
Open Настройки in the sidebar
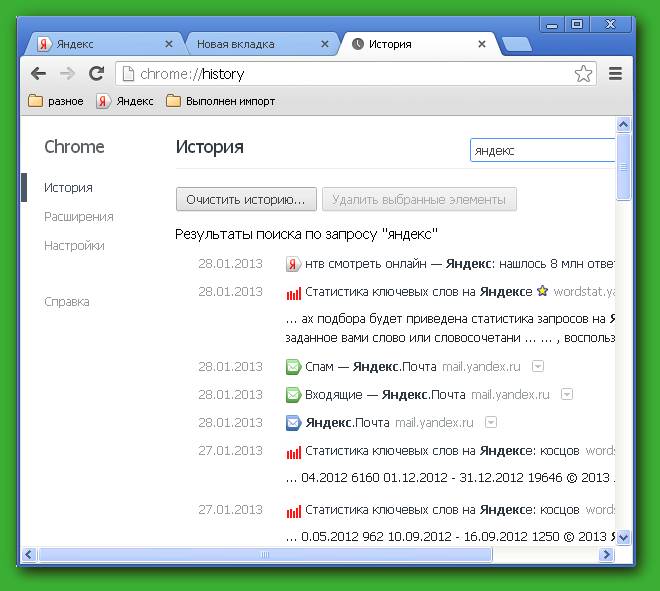74,246
